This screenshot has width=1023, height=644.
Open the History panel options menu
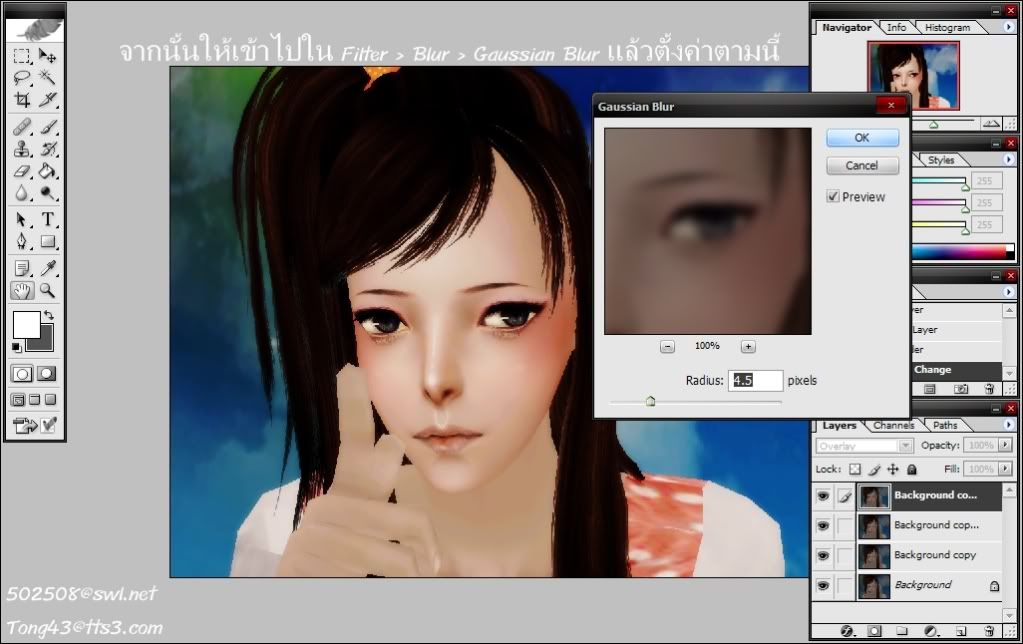click(x=1009, y=292)
